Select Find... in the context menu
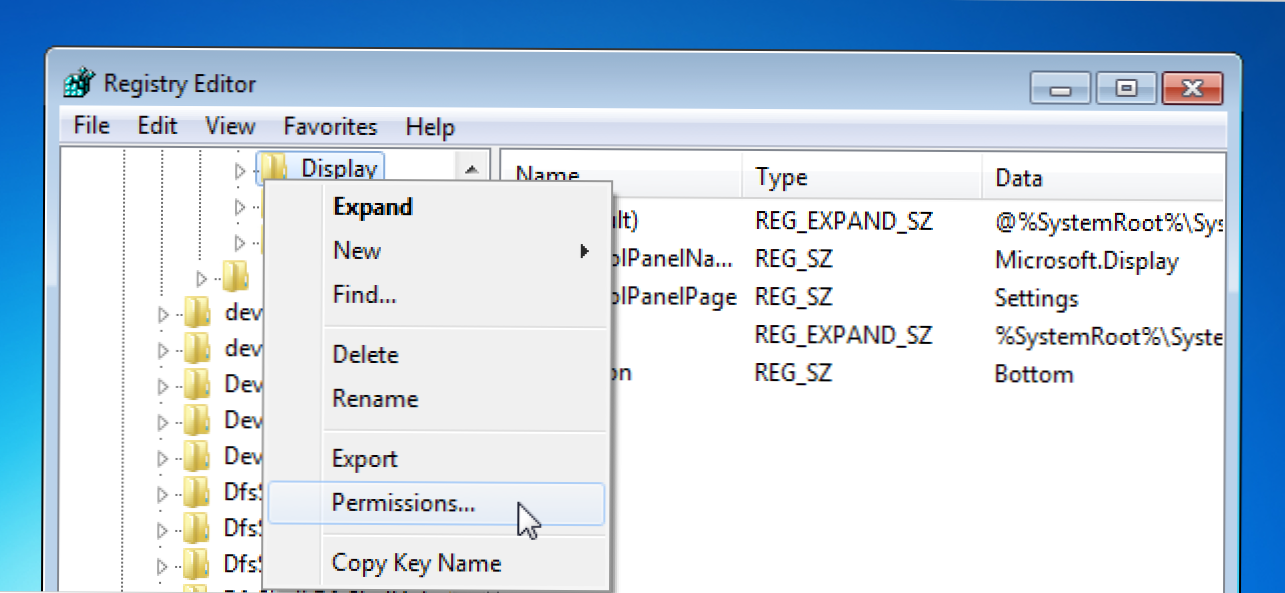Image resolution: width=1285 pixels, height=593 pixels. [364, 295]
